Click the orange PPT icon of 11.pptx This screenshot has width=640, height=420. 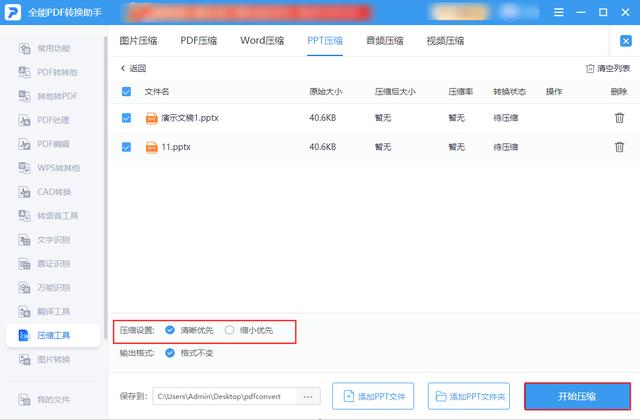pyautogui.click(x=151, y=147)
